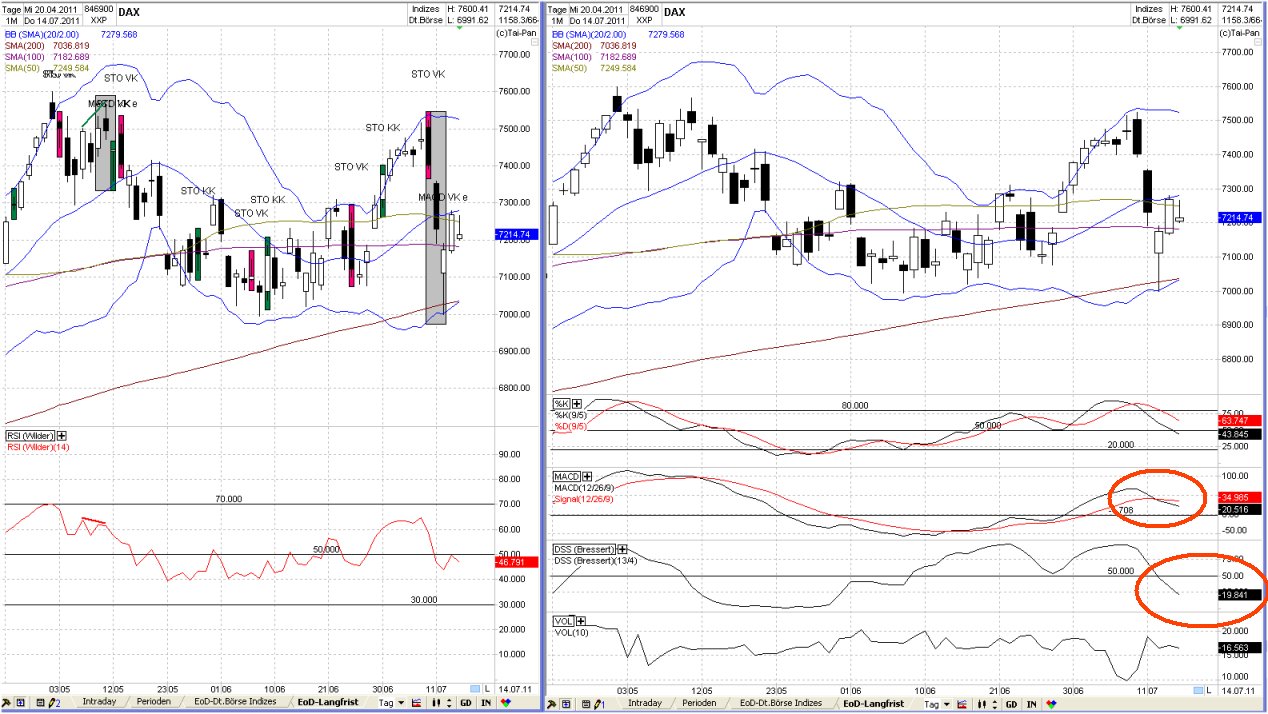Click the colored diamond icon at bottom right
Screen dimensions: 1268x714
pos(1051,703)
